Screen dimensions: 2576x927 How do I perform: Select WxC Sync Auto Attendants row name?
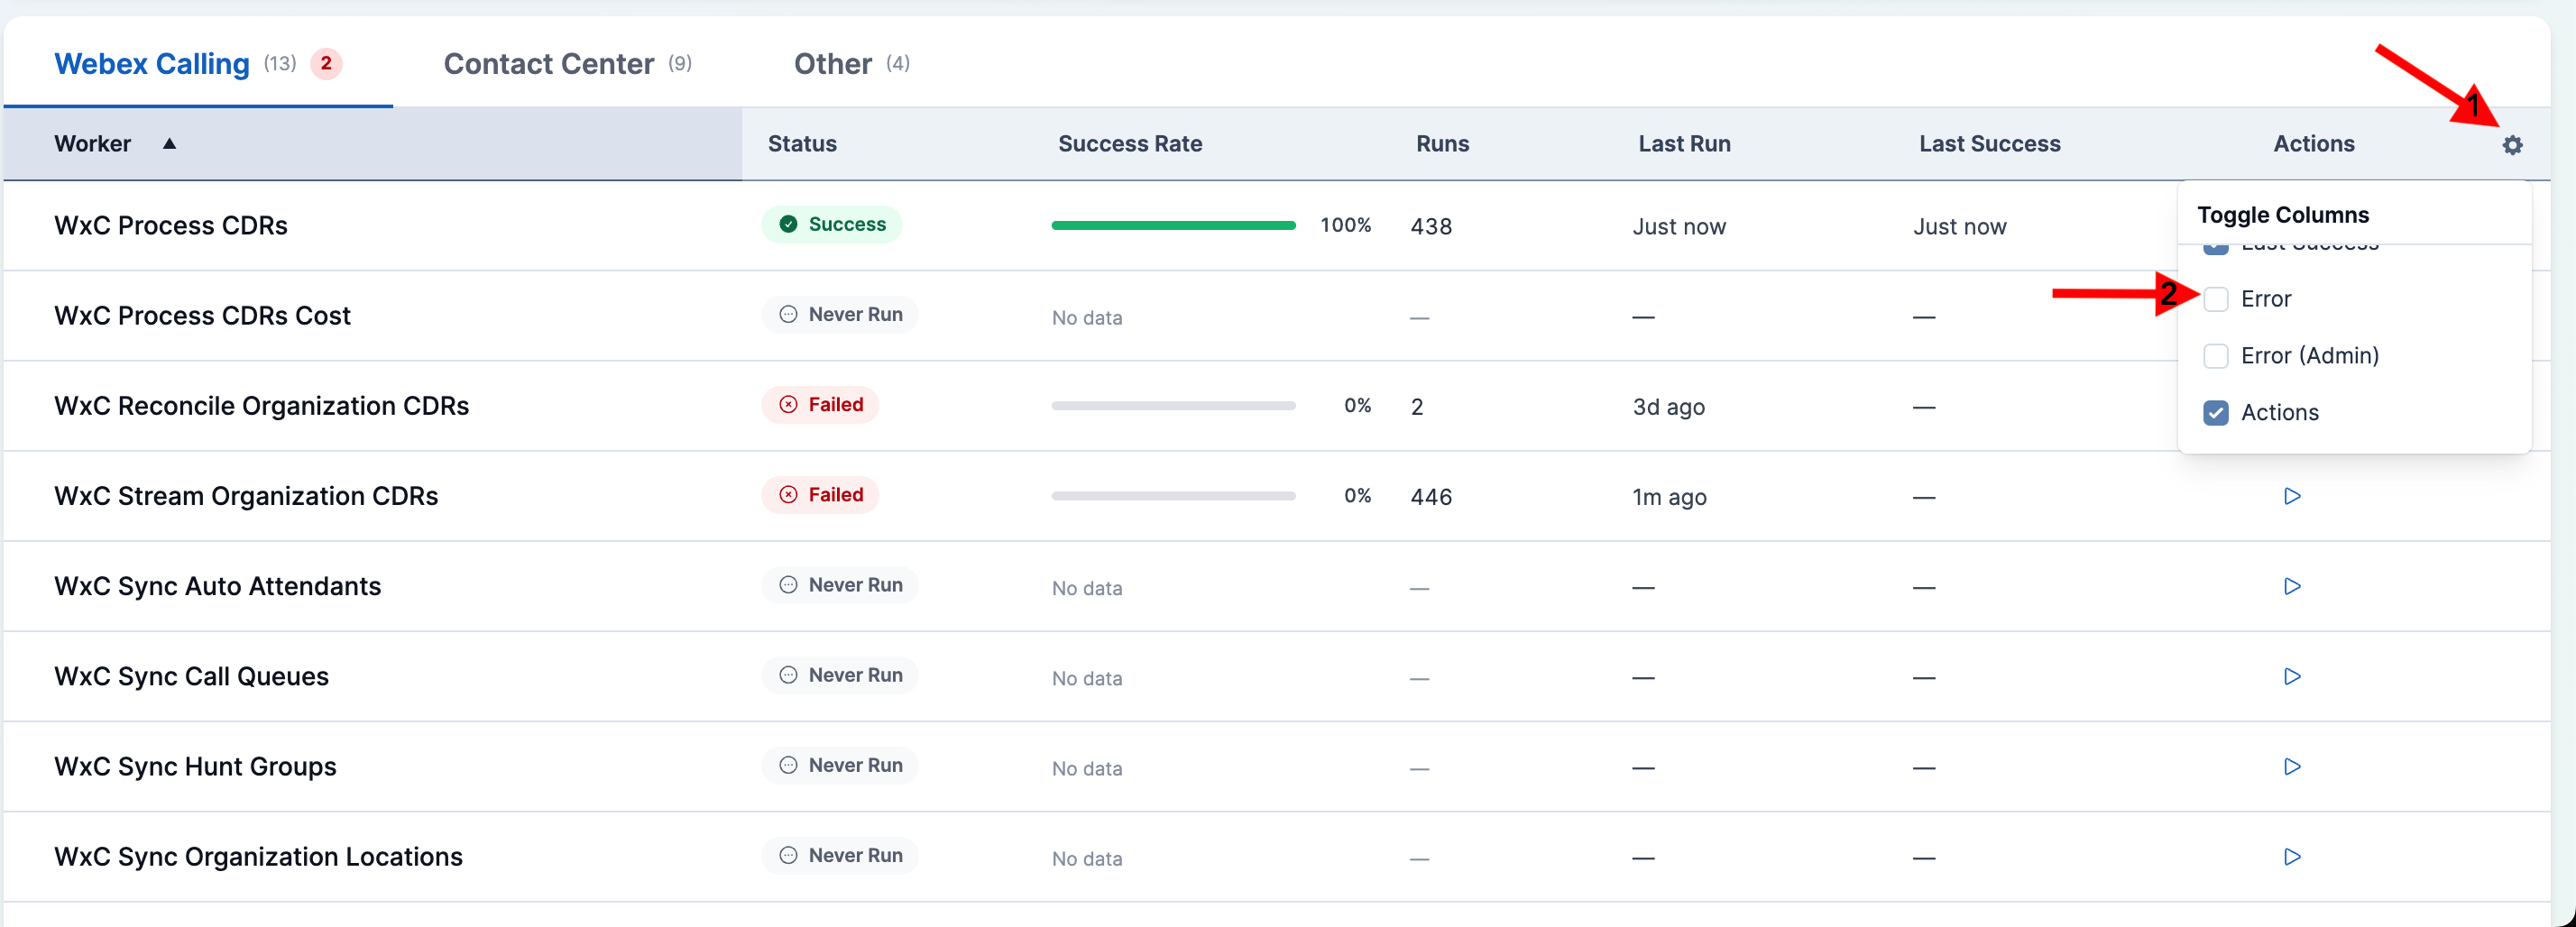218,586
